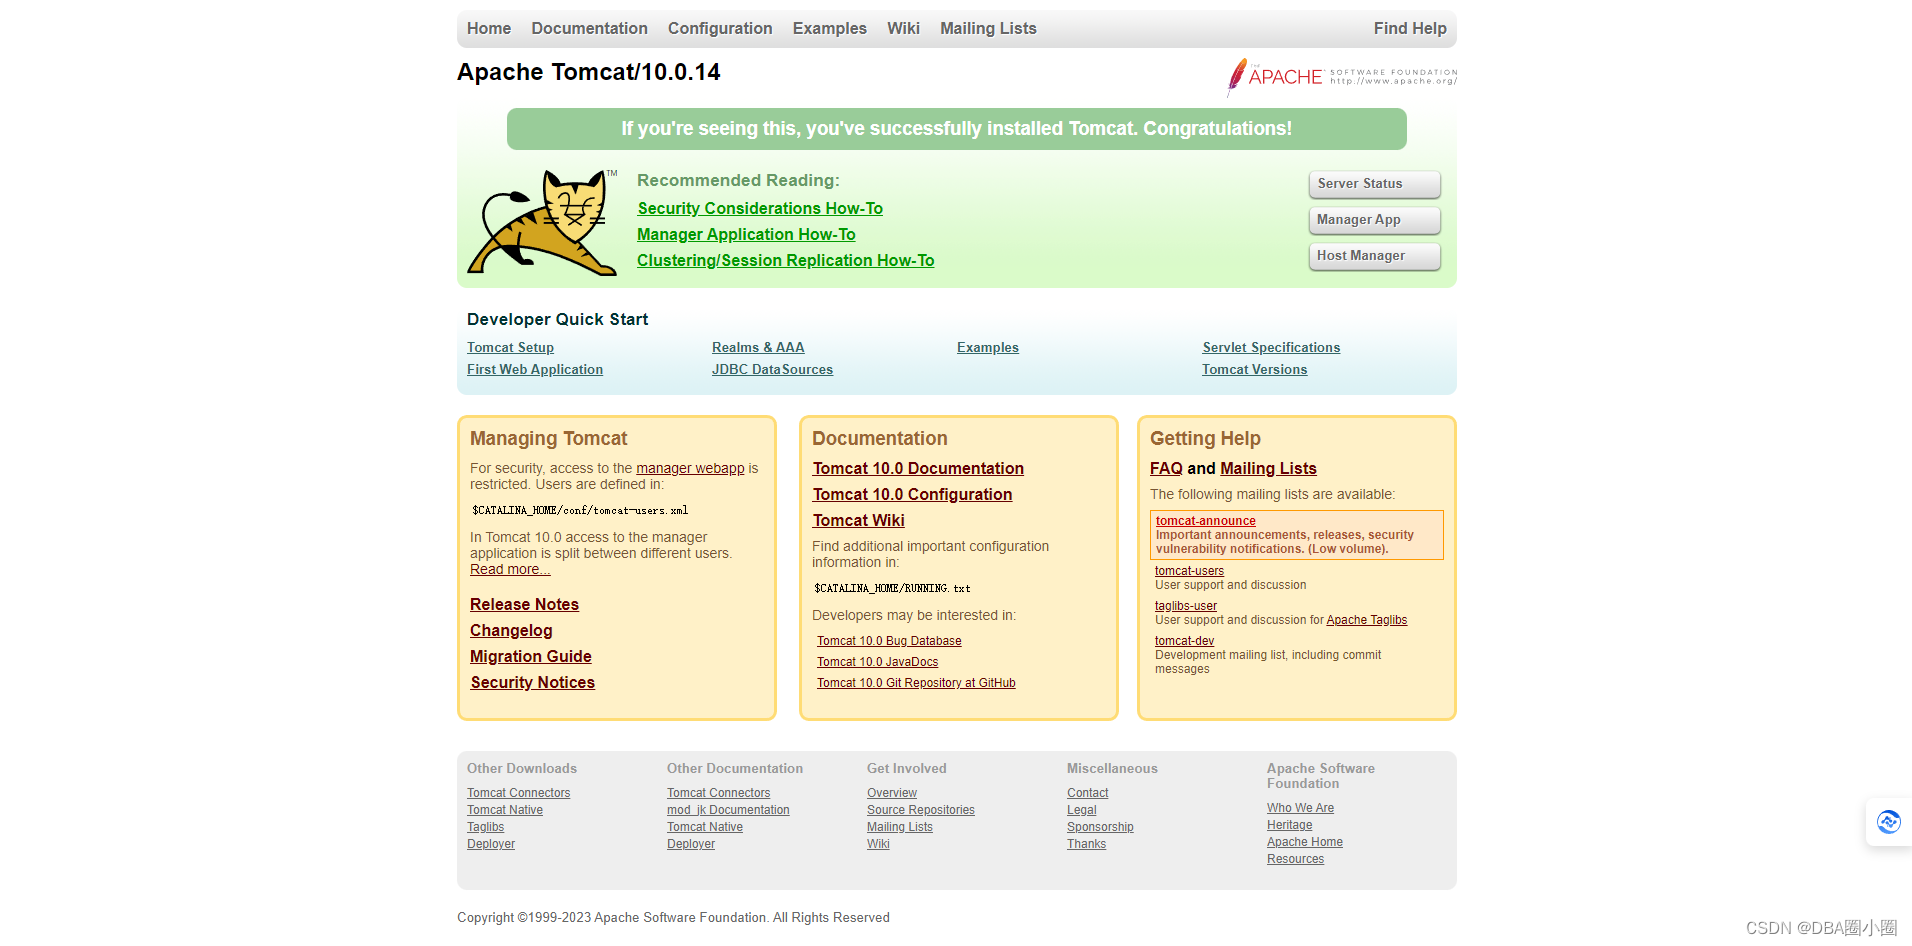Open the Tomcat Setup quick start link
1912x946 pixels.
tap(510, 347)
